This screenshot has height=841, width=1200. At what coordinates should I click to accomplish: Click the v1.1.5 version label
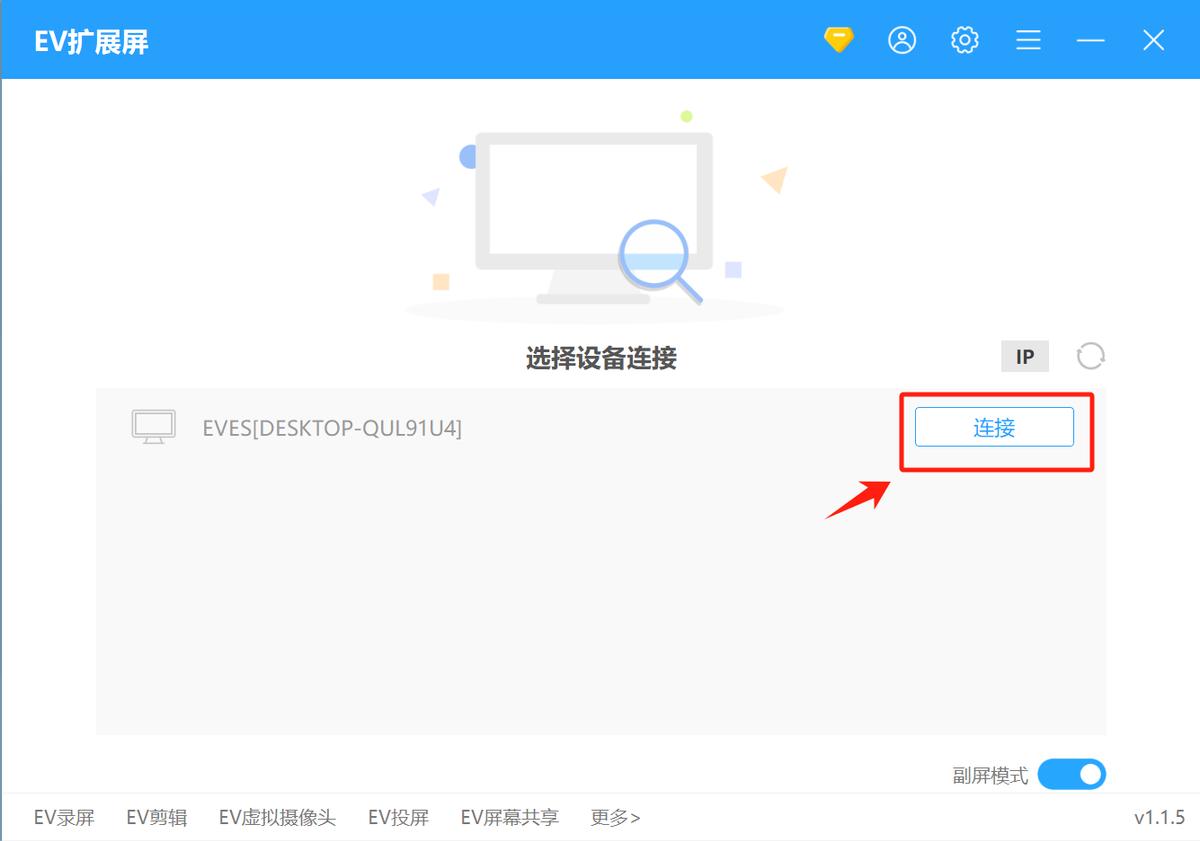click(x=1159, y=817)
